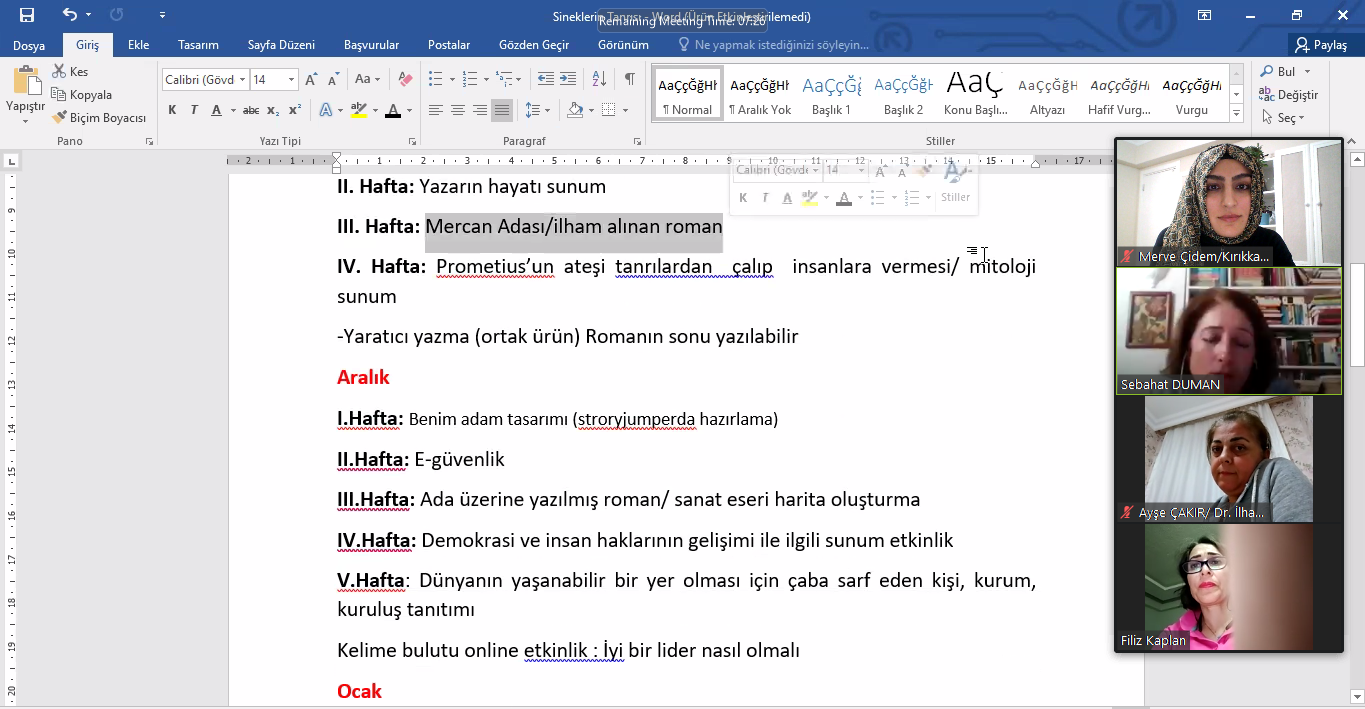Switch to the Sayfa Düzeni tab
This screenshot has height=709, width=1365.
coord(281,45)
